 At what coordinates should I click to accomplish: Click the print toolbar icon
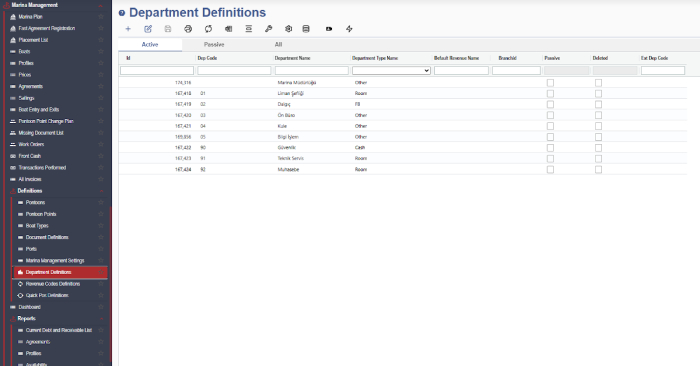tap(188, 29)
